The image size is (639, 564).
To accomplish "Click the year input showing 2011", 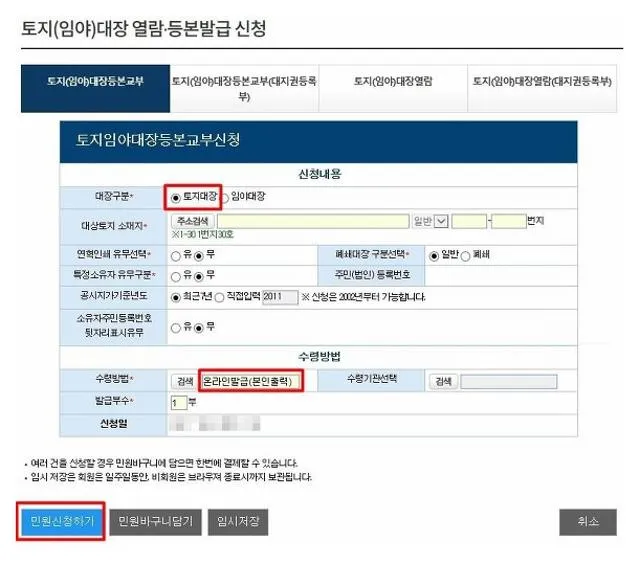I will pos(280,297).
